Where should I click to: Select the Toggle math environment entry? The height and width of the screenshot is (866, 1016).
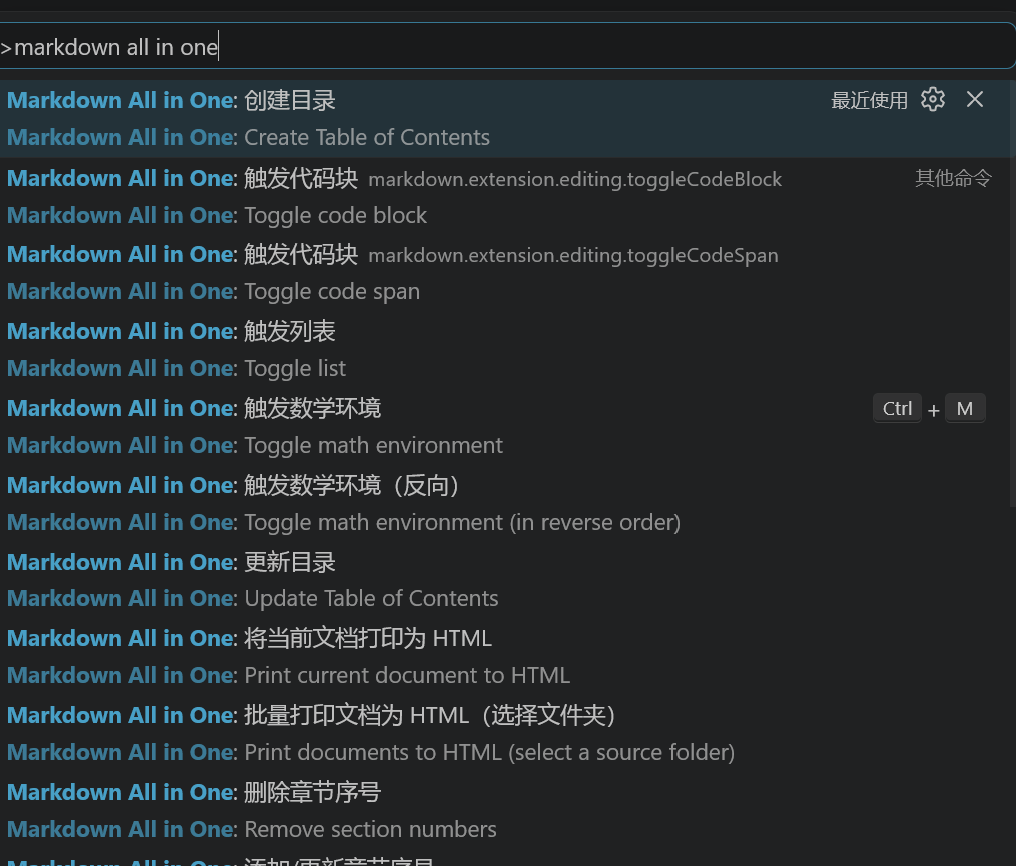tap(255, 446)
